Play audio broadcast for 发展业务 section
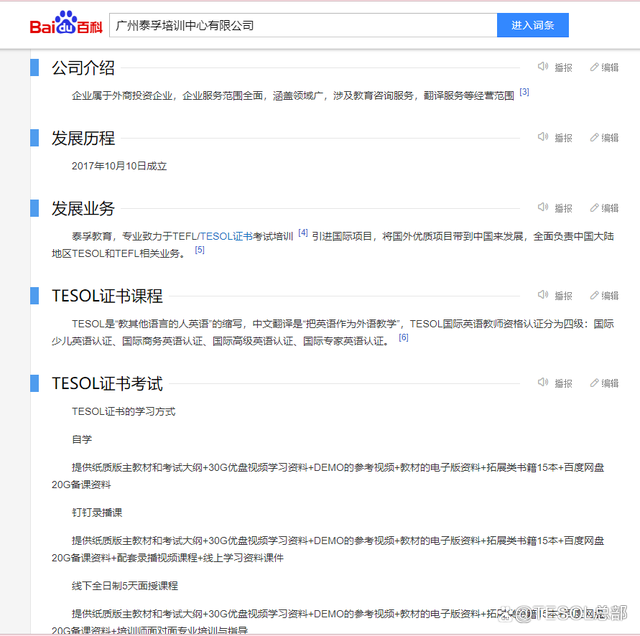The width and height of the screenshot is (640, 636). (542, 207)
